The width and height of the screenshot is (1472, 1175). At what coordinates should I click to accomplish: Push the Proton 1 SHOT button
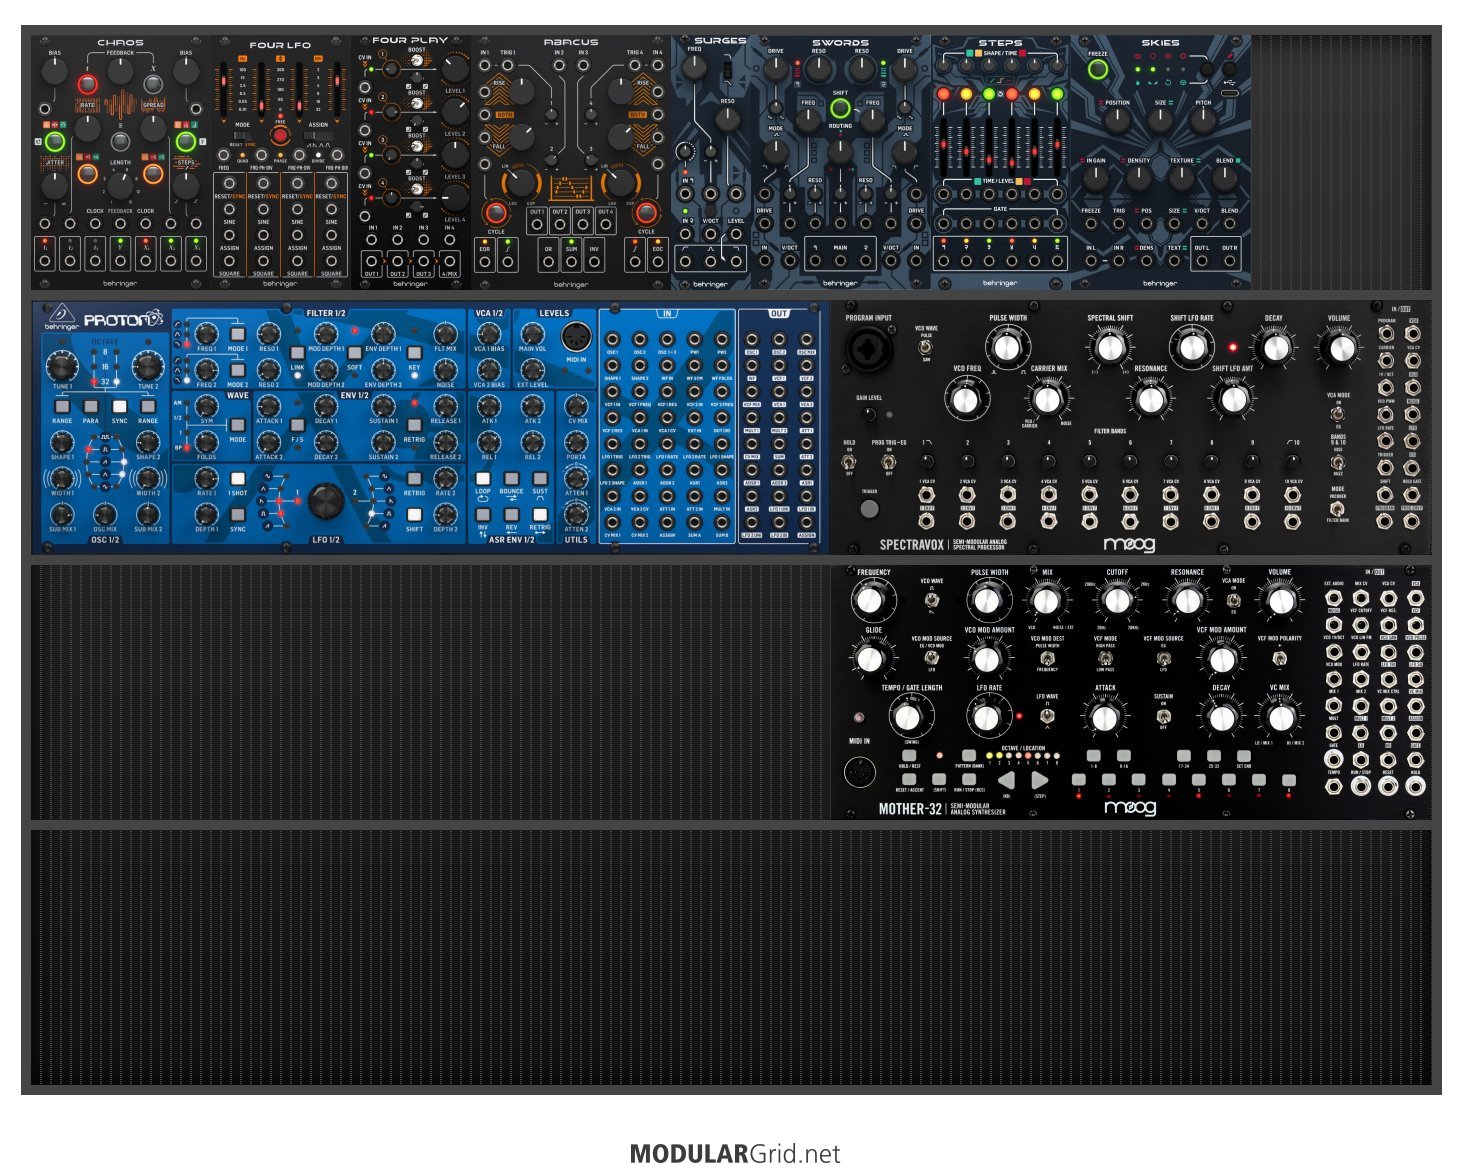[237, 479]
